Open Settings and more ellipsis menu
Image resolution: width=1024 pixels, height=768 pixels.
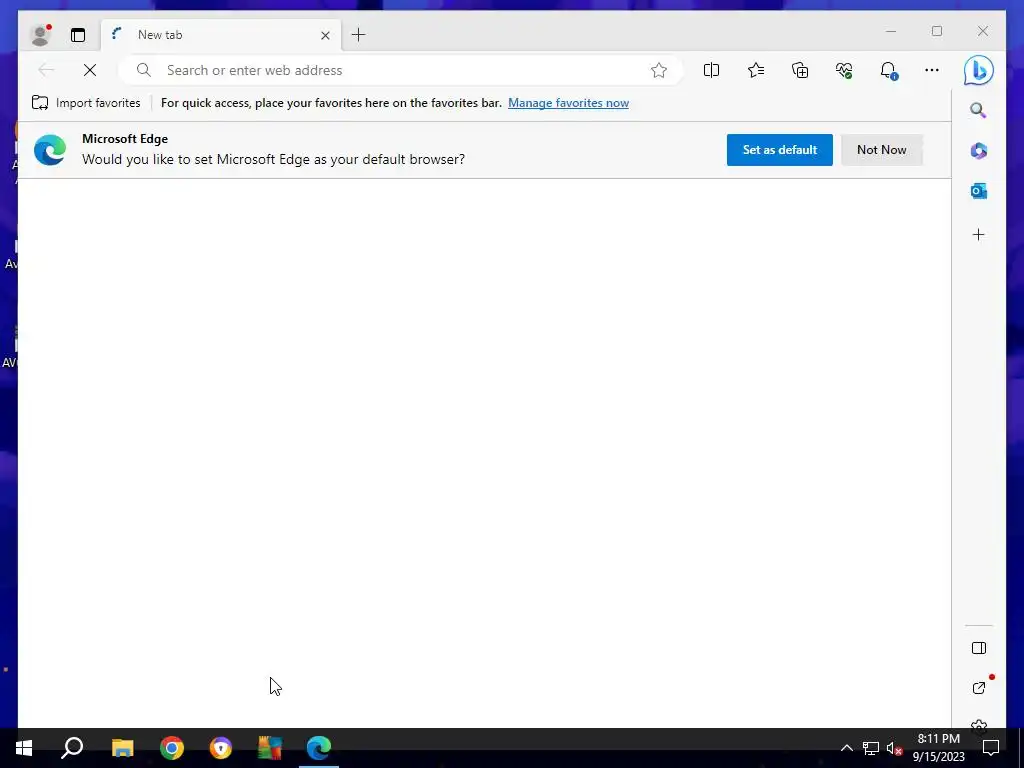point(932,70)
